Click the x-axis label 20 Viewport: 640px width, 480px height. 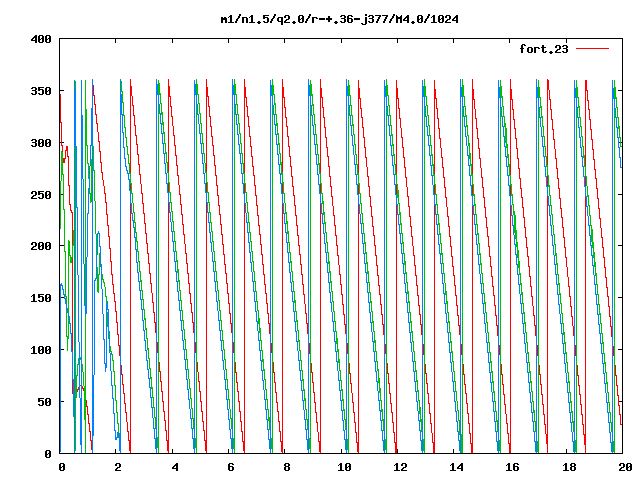point(625,467)
